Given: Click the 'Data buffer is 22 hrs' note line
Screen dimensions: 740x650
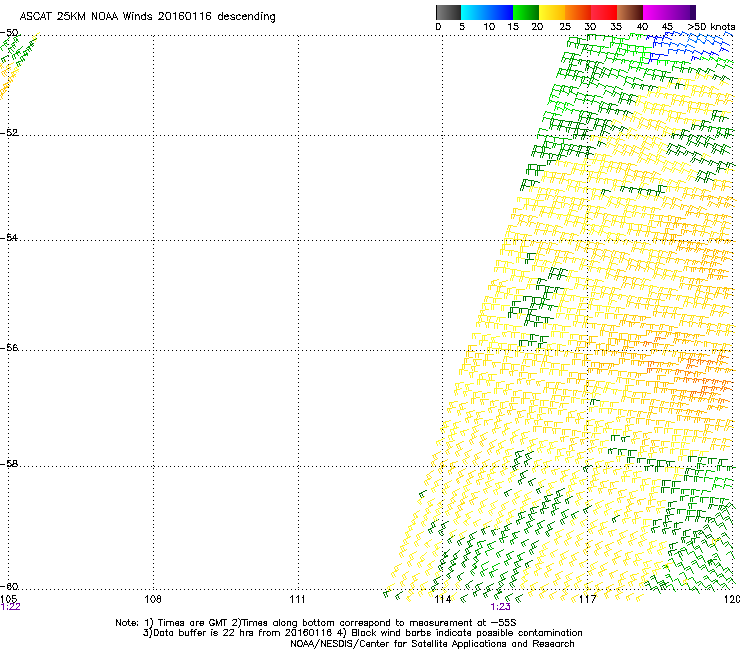Looking at the screenshot, I should click(362, 633).
